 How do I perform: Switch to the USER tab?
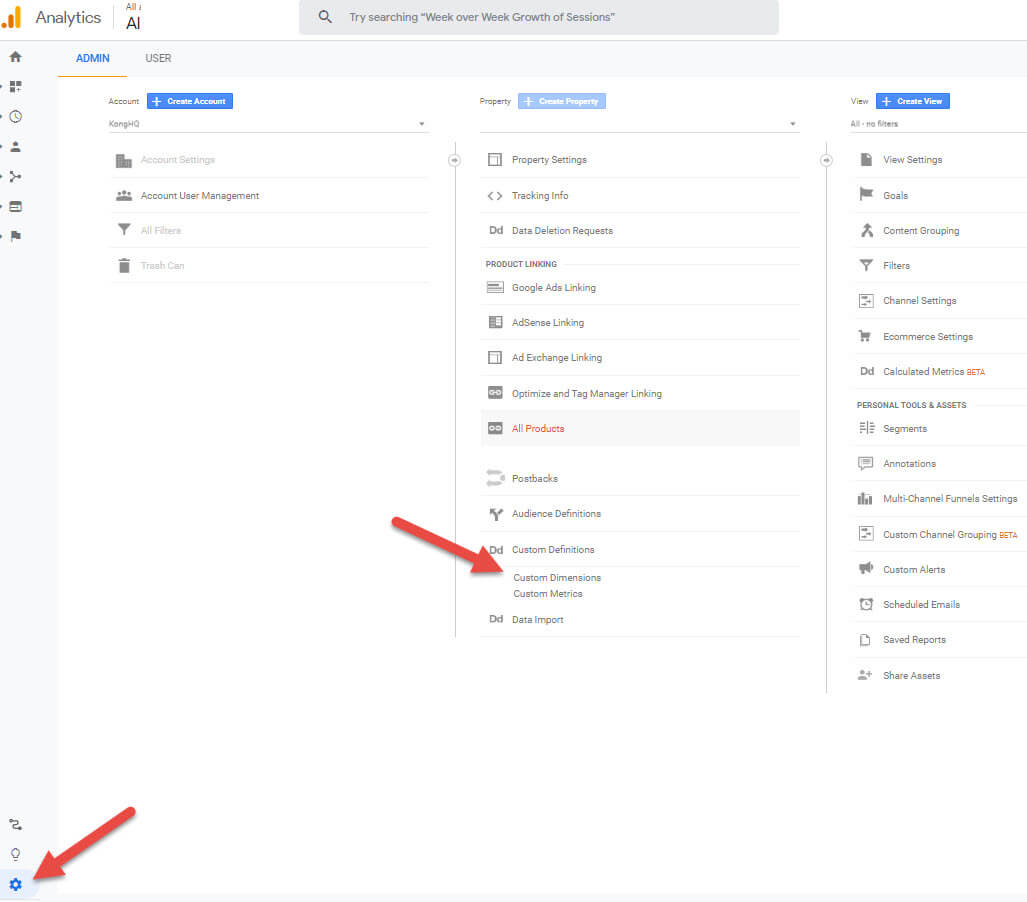pos(158,58)
